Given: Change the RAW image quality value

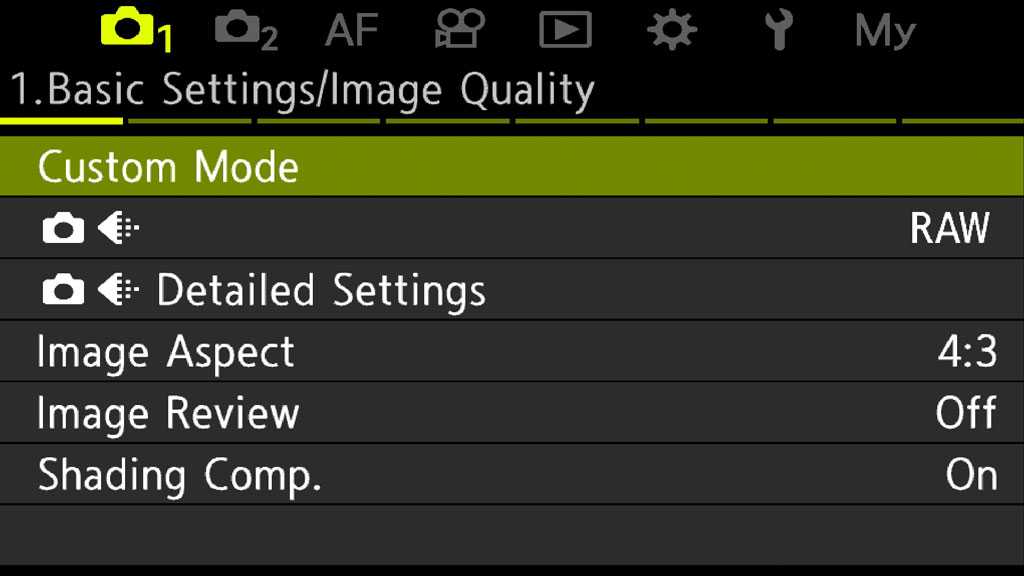Looking at the screenshot, I should coord(949,229).
